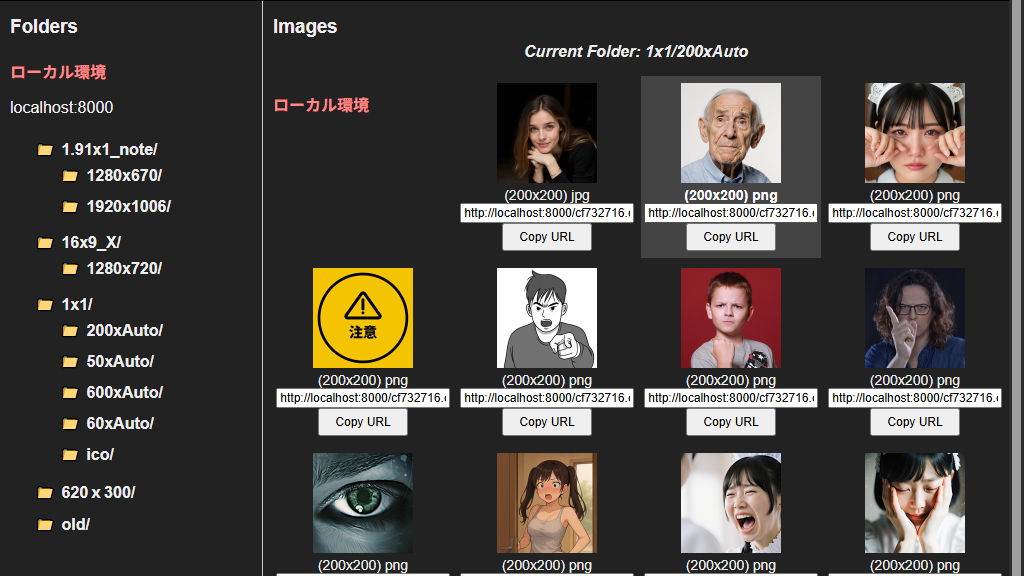Open the 1280x720/ folder
The image size is (1024, 576).
(x=124, y=269)
